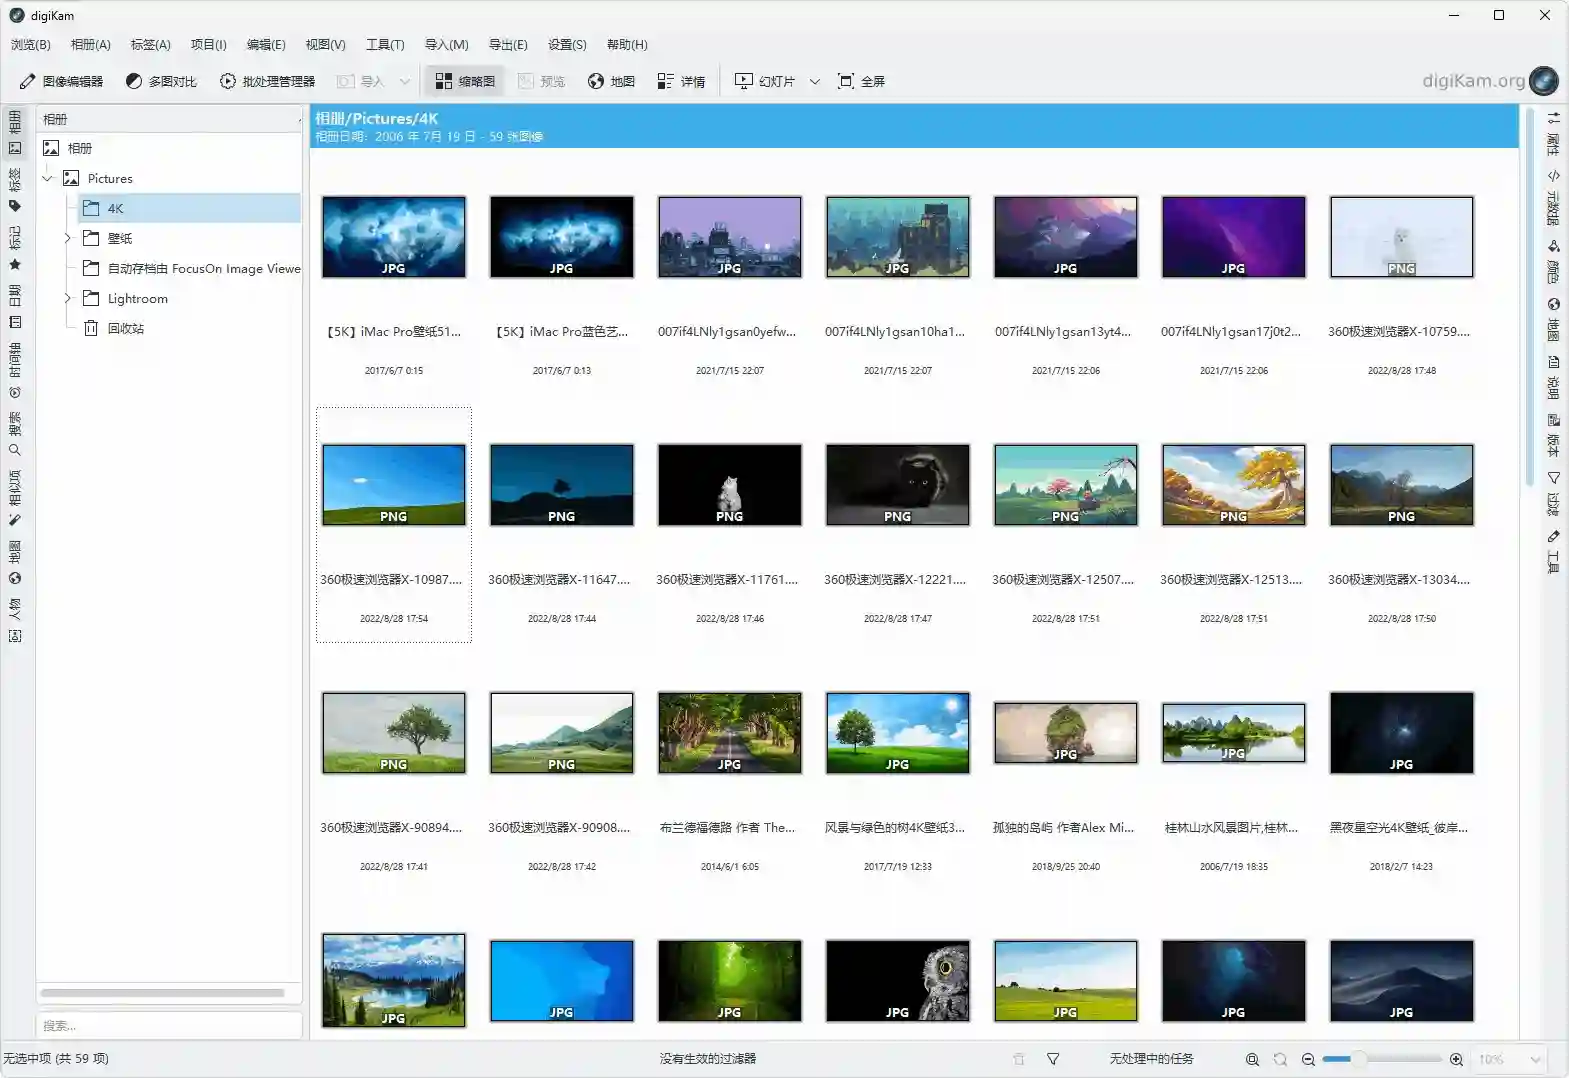Open the 导出(E) menu
Screen dimensions: 1569x1078
[508, 44]
